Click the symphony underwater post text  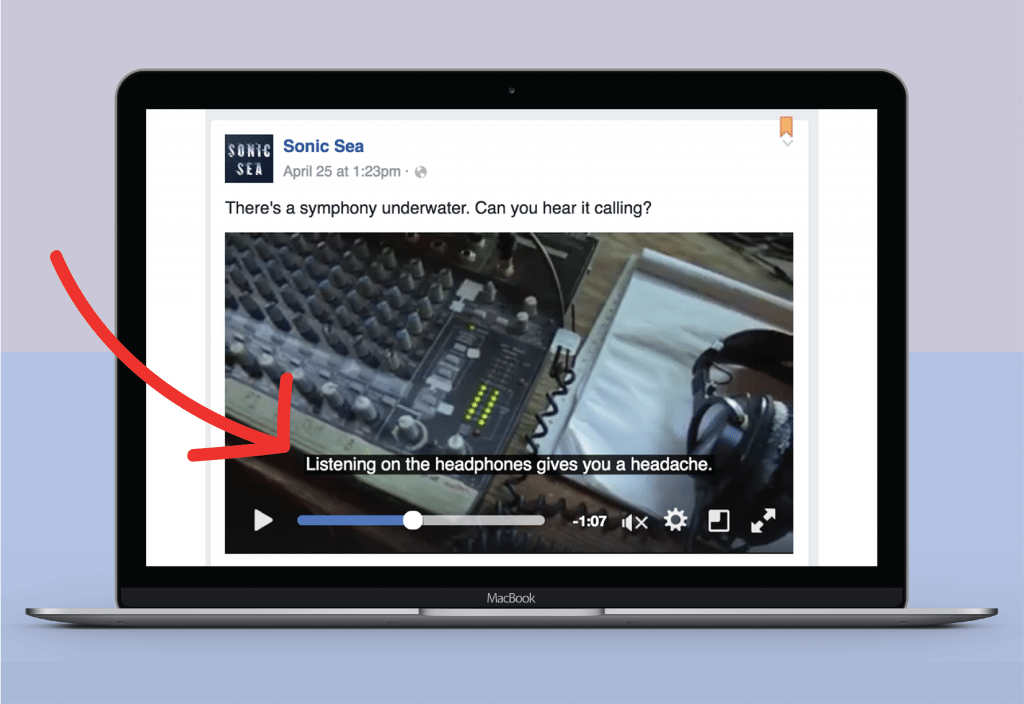(438, 208)
